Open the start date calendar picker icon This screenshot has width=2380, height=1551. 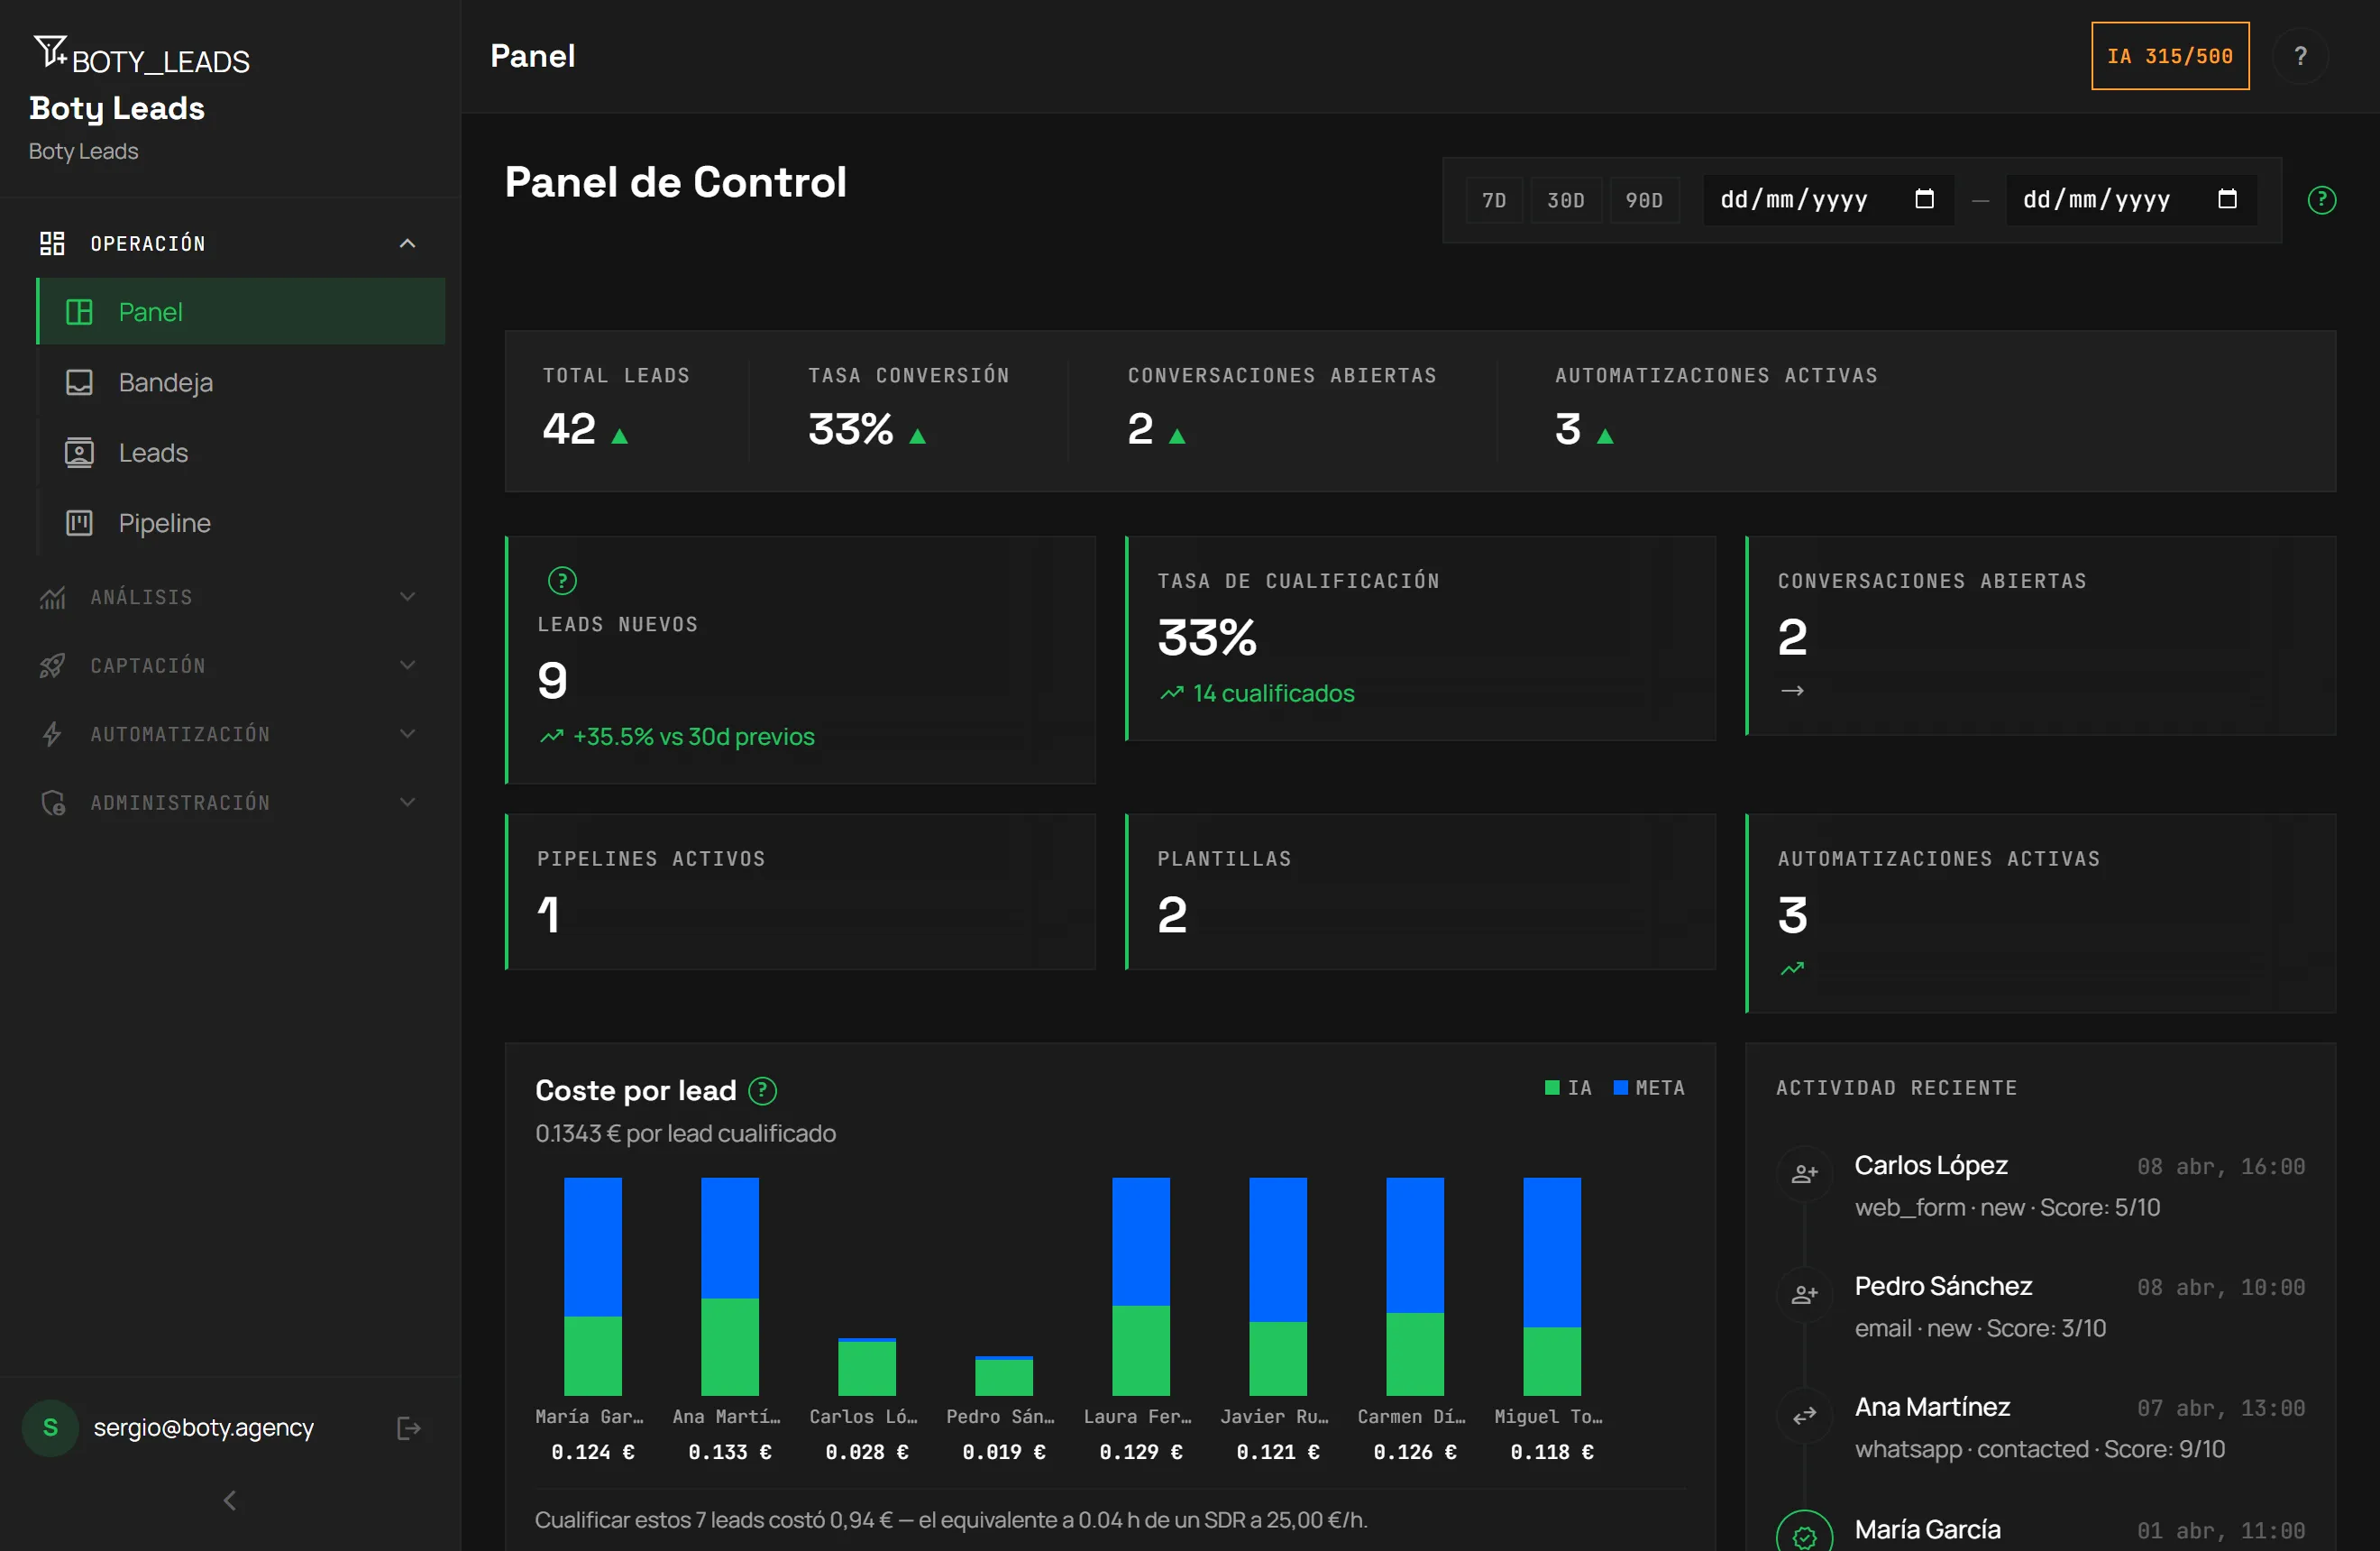coord(1924,199)
